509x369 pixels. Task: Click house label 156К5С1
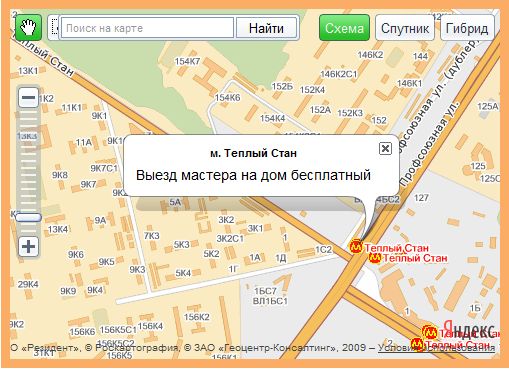tap(118, 330)
